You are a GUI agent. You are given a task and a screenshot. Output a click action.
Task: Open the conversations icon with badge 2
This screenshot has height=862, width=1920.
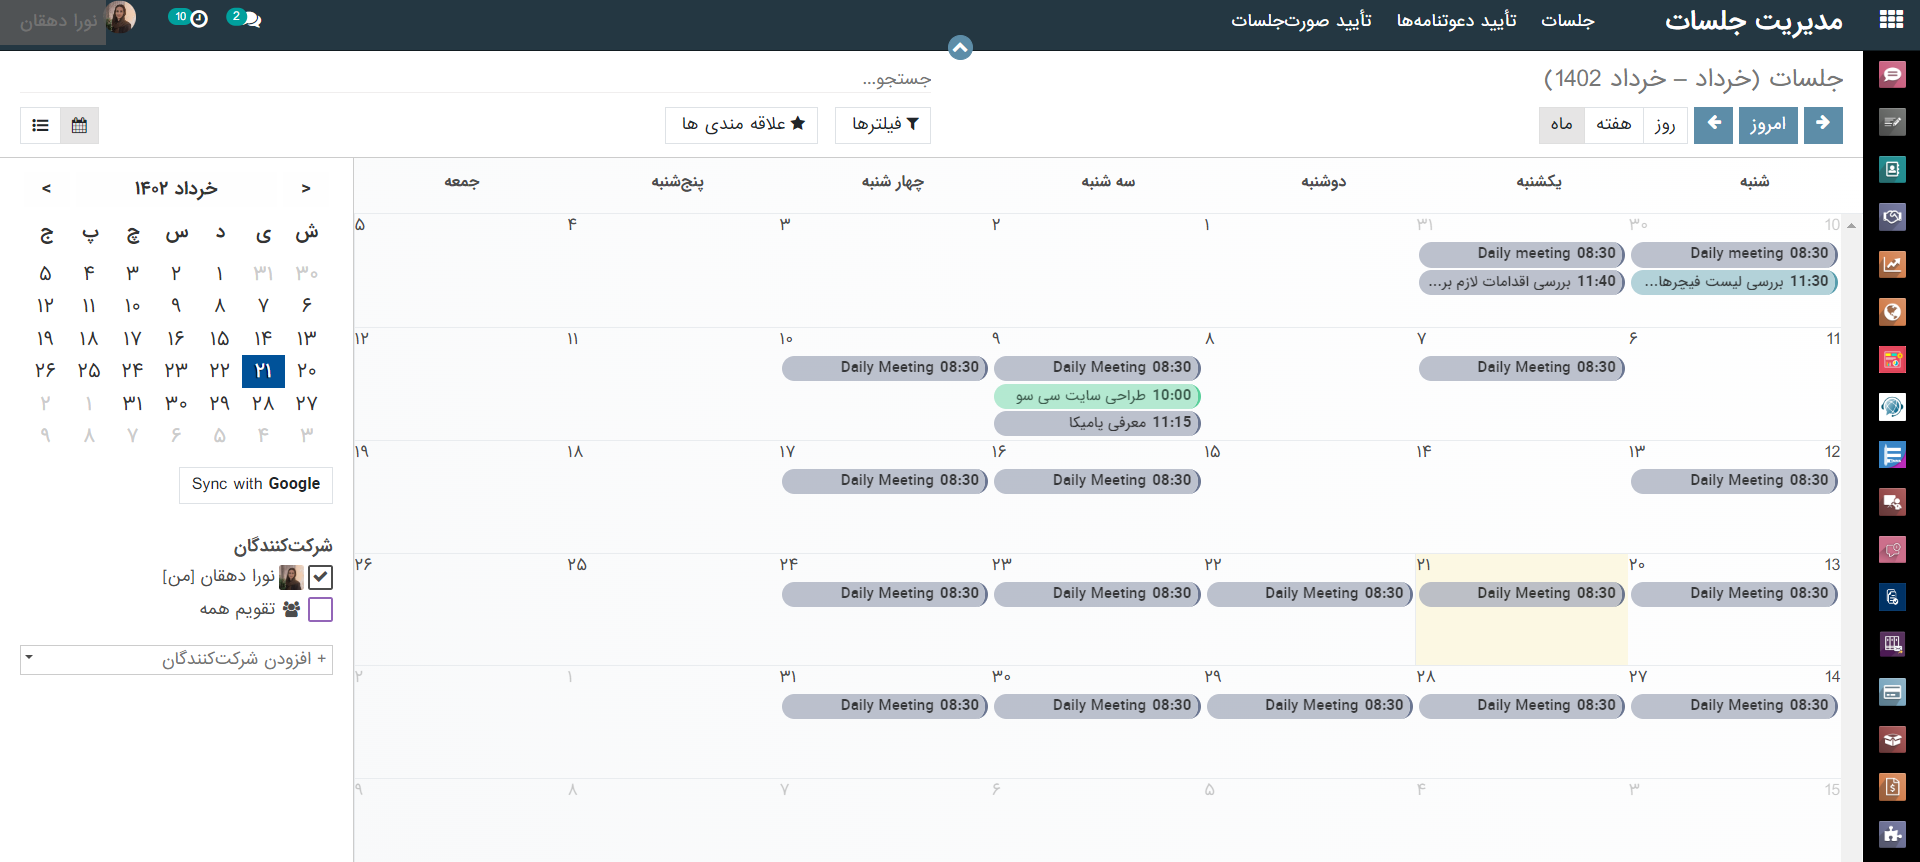(x=252, y=19)
